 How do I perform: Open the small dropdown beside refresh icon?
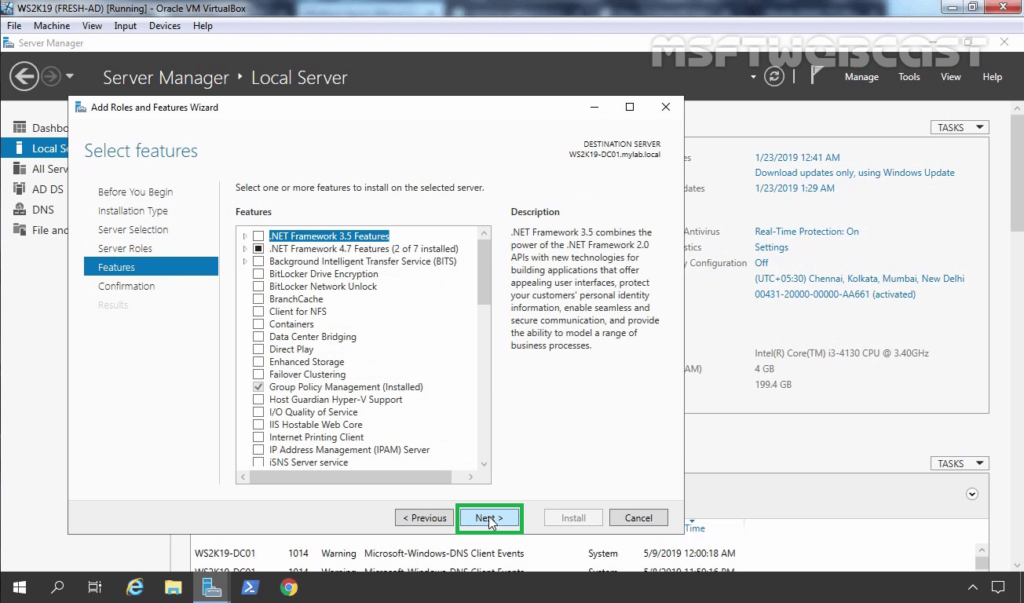point(753,77)
